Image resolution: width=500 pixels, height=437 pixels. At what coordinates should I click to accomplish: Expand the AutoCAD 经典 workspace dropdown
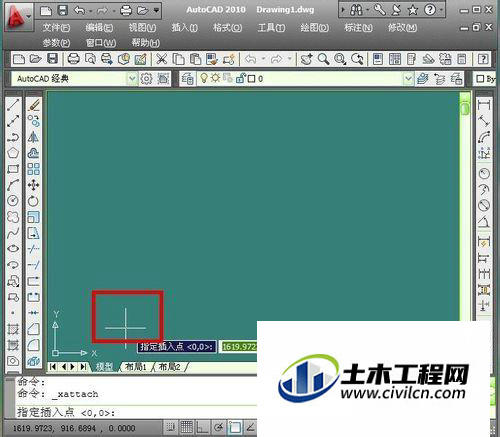coord(132,79)
